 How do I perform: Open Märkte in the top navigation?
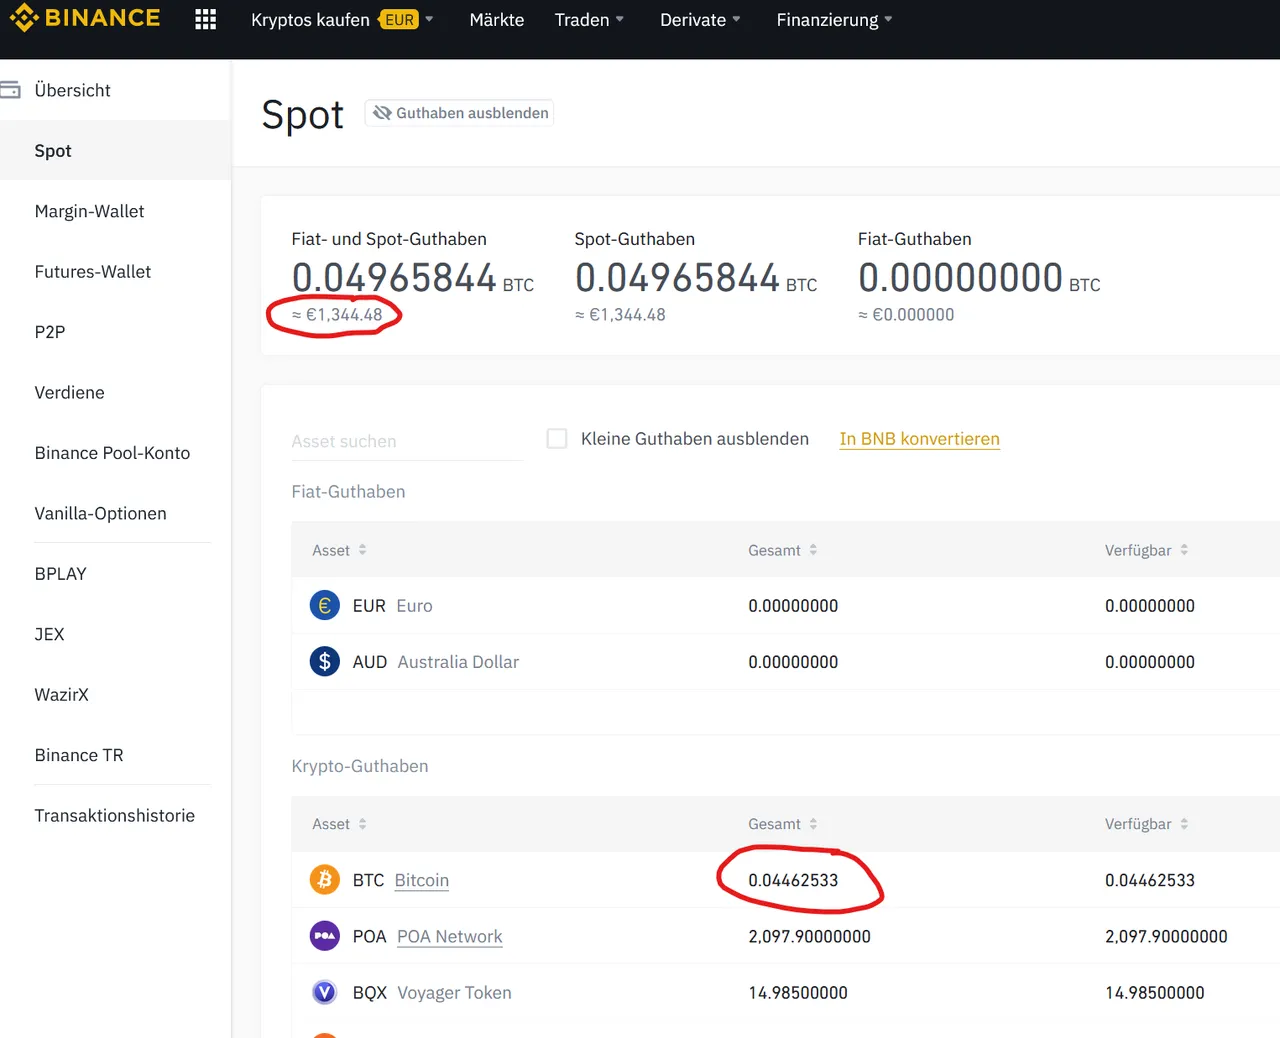497,20
